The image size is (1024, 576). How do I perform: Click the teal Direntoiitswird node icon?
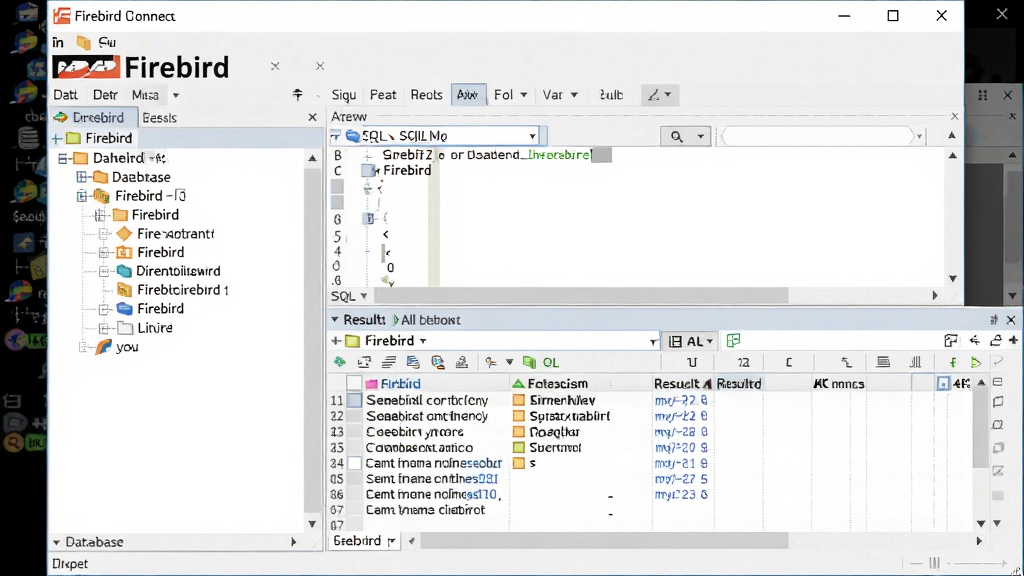(124, 271)
